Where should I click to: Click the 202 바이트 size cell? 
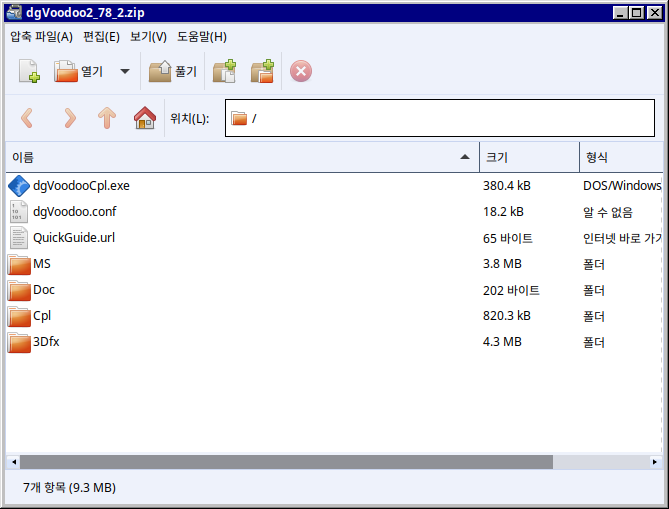[511, 290]
